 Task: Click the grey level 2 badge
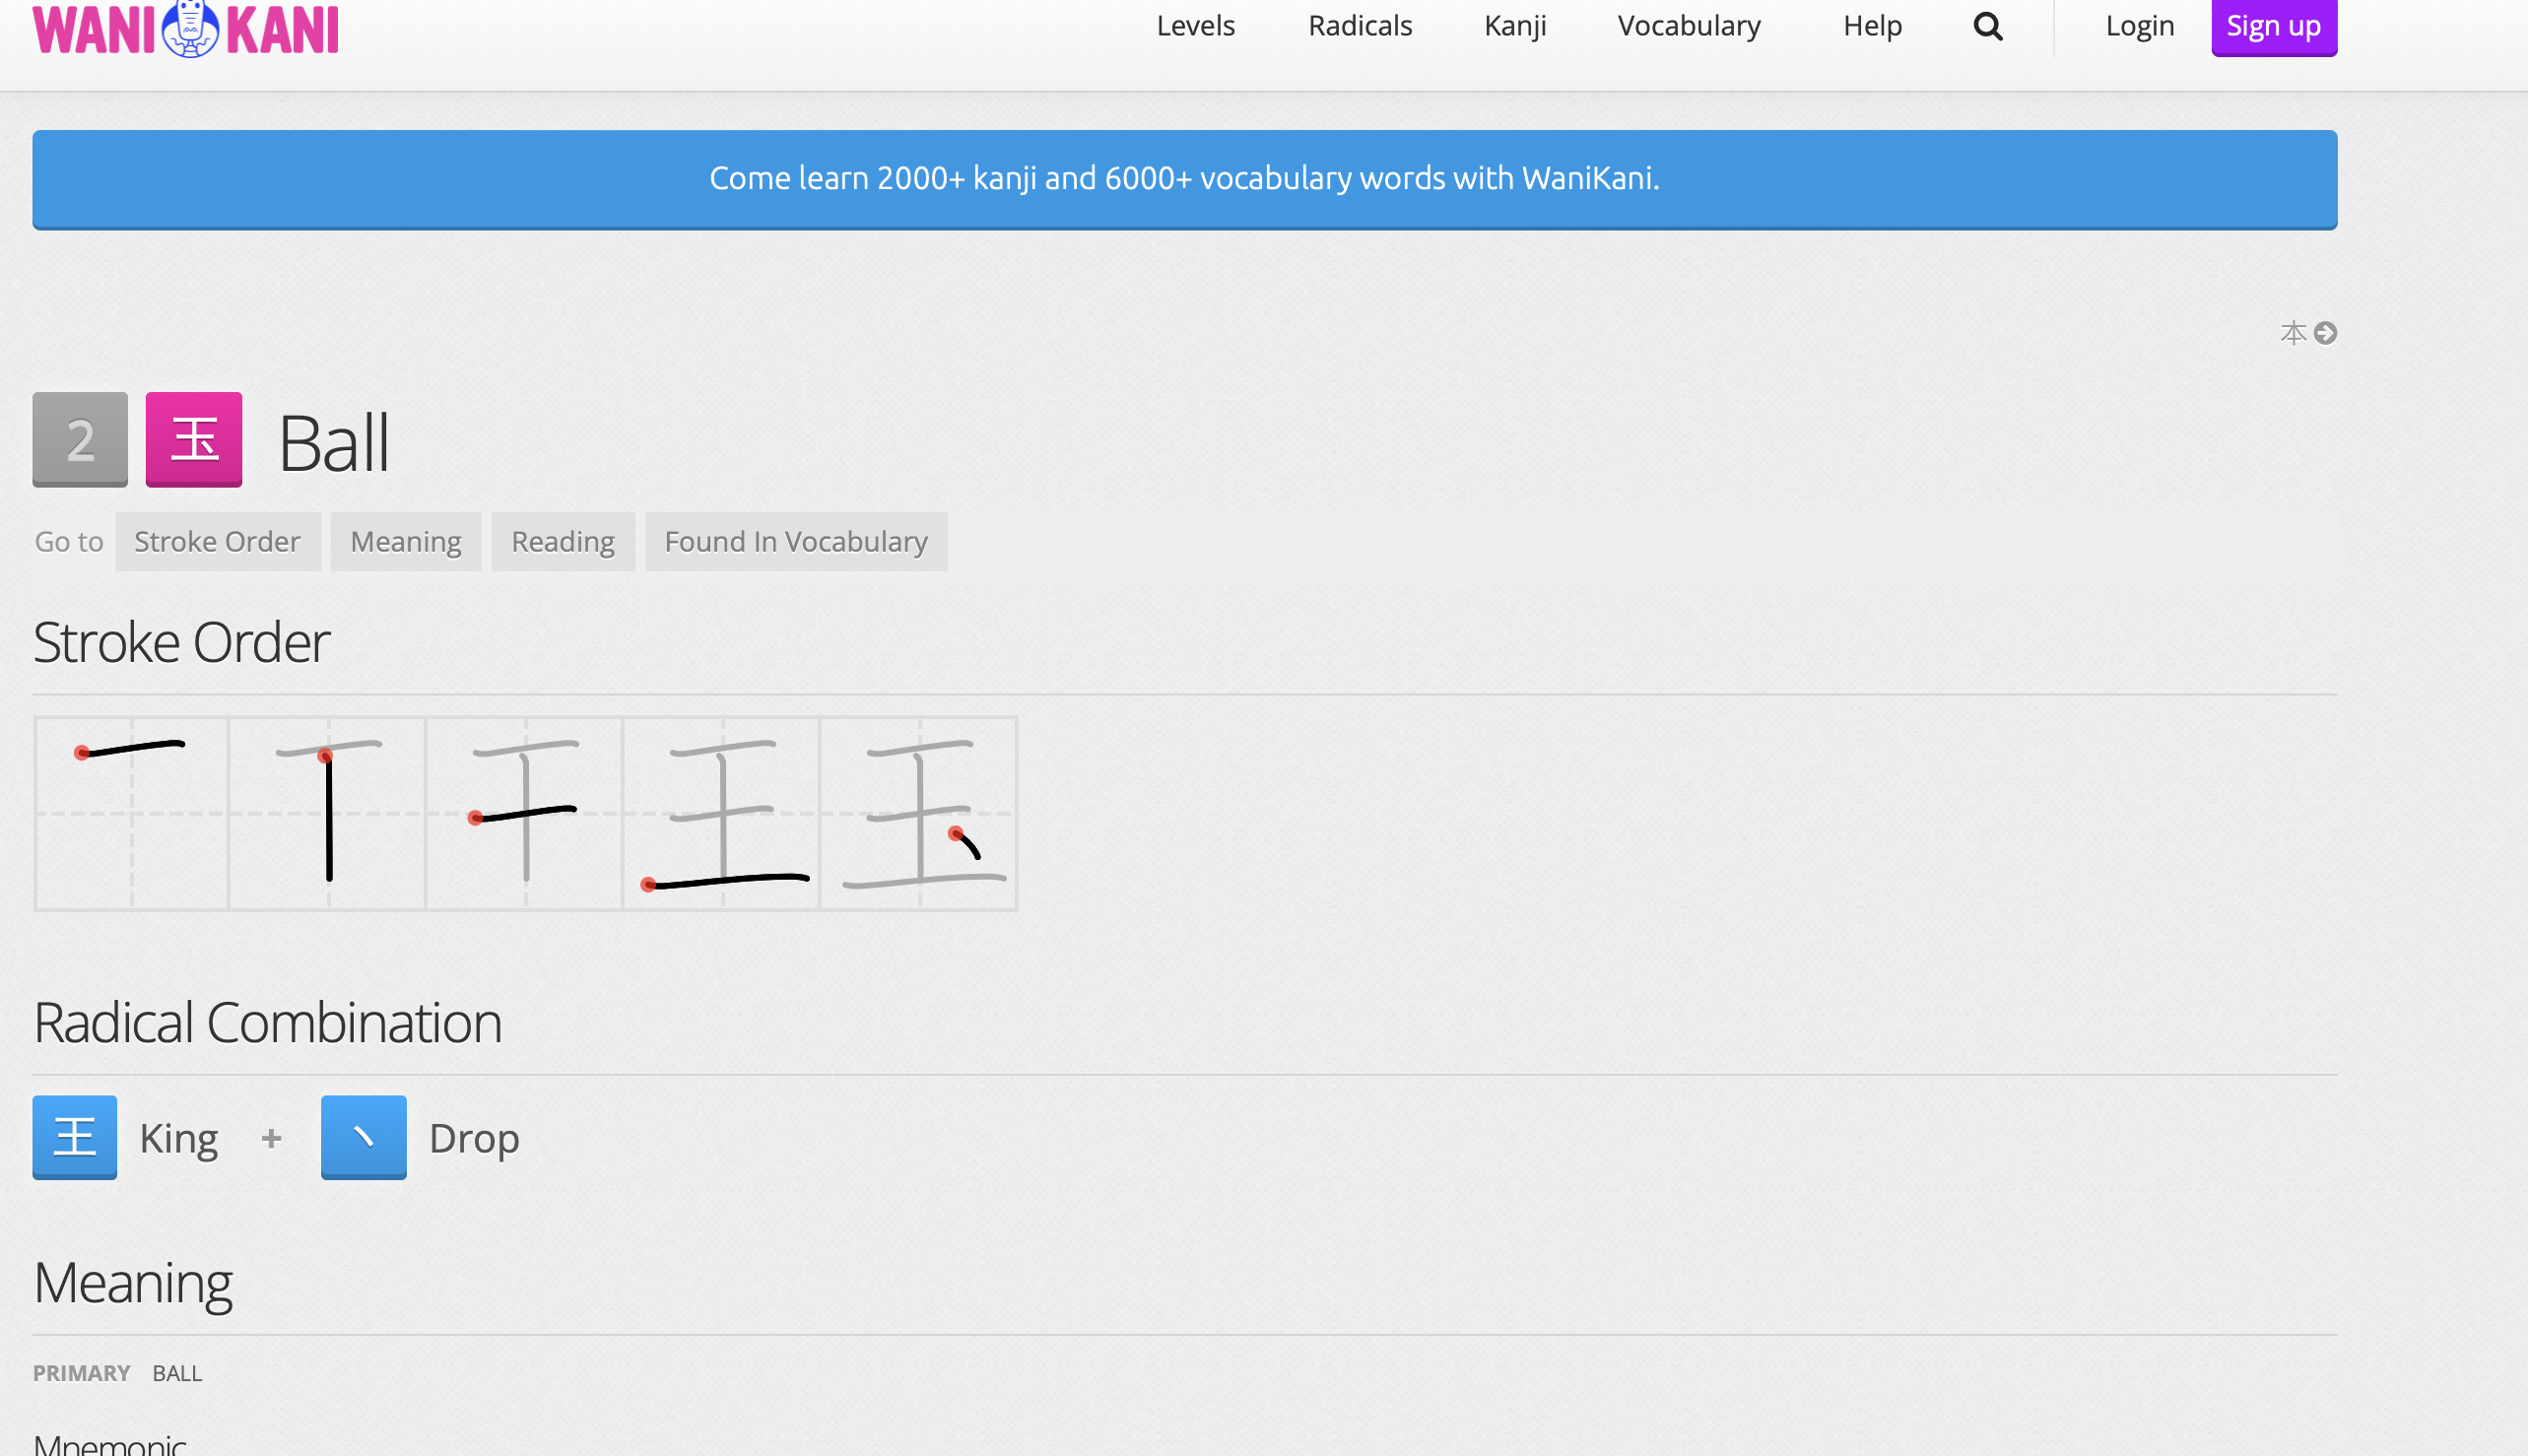(80, 439)
